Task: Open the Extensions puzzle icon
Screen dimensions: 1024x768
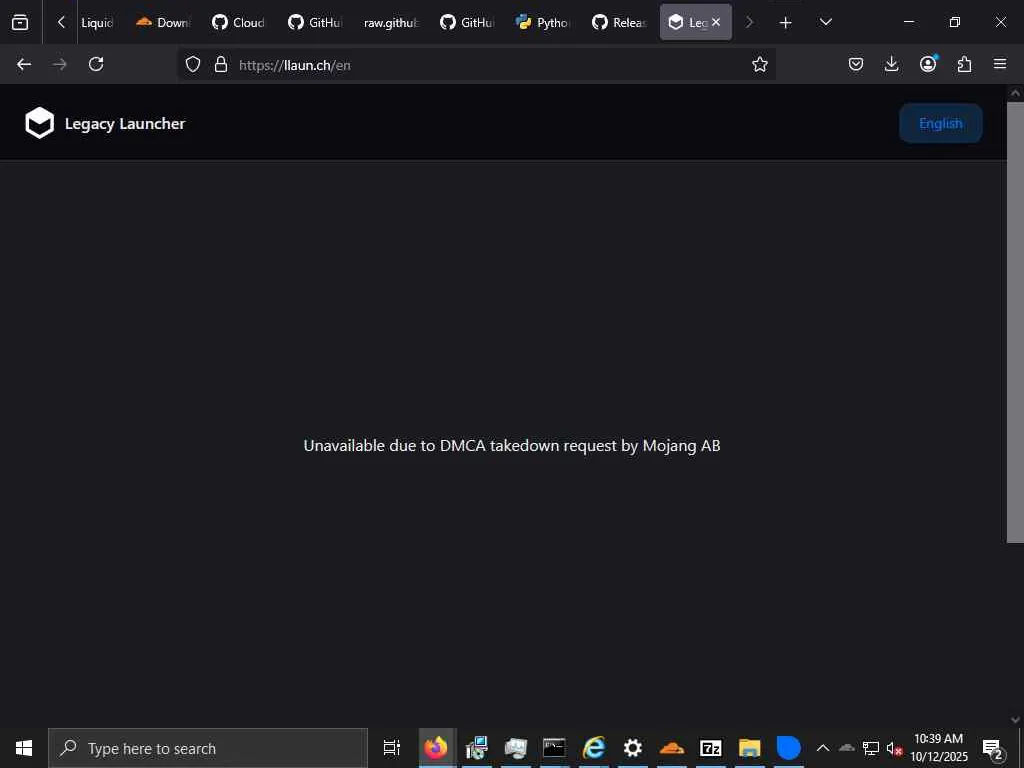Action: point(964,64)
